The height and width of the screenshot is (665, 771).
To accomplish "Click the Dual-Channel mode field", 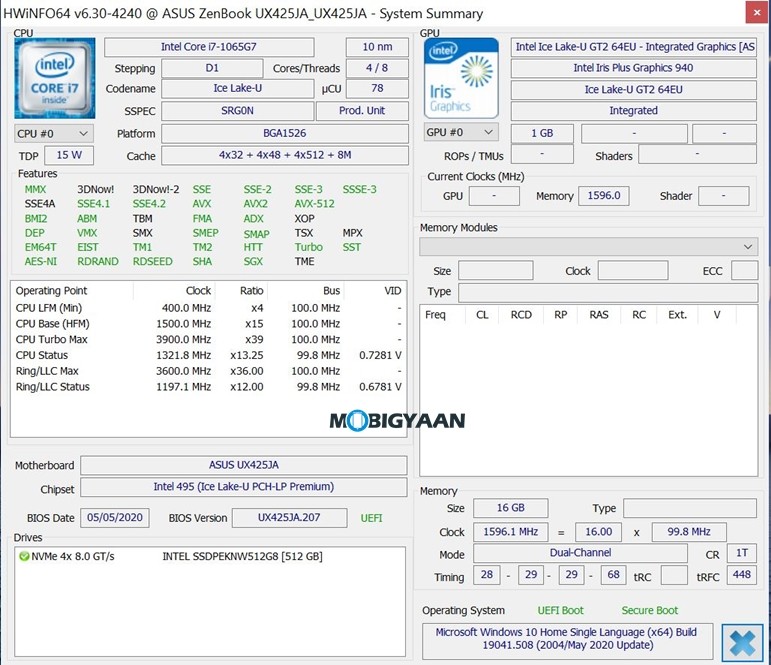I will pos(580,553).
